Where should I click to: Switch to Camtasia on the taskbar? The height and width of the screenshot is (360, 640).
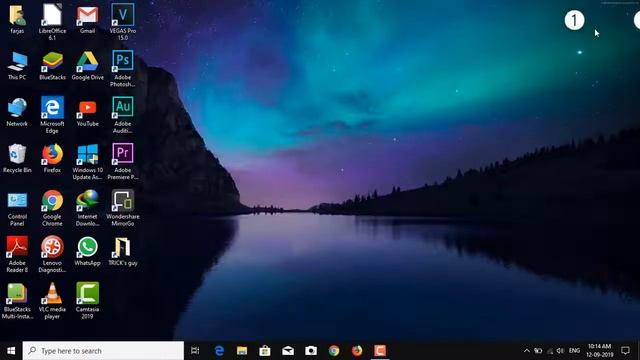click(380, 351)
